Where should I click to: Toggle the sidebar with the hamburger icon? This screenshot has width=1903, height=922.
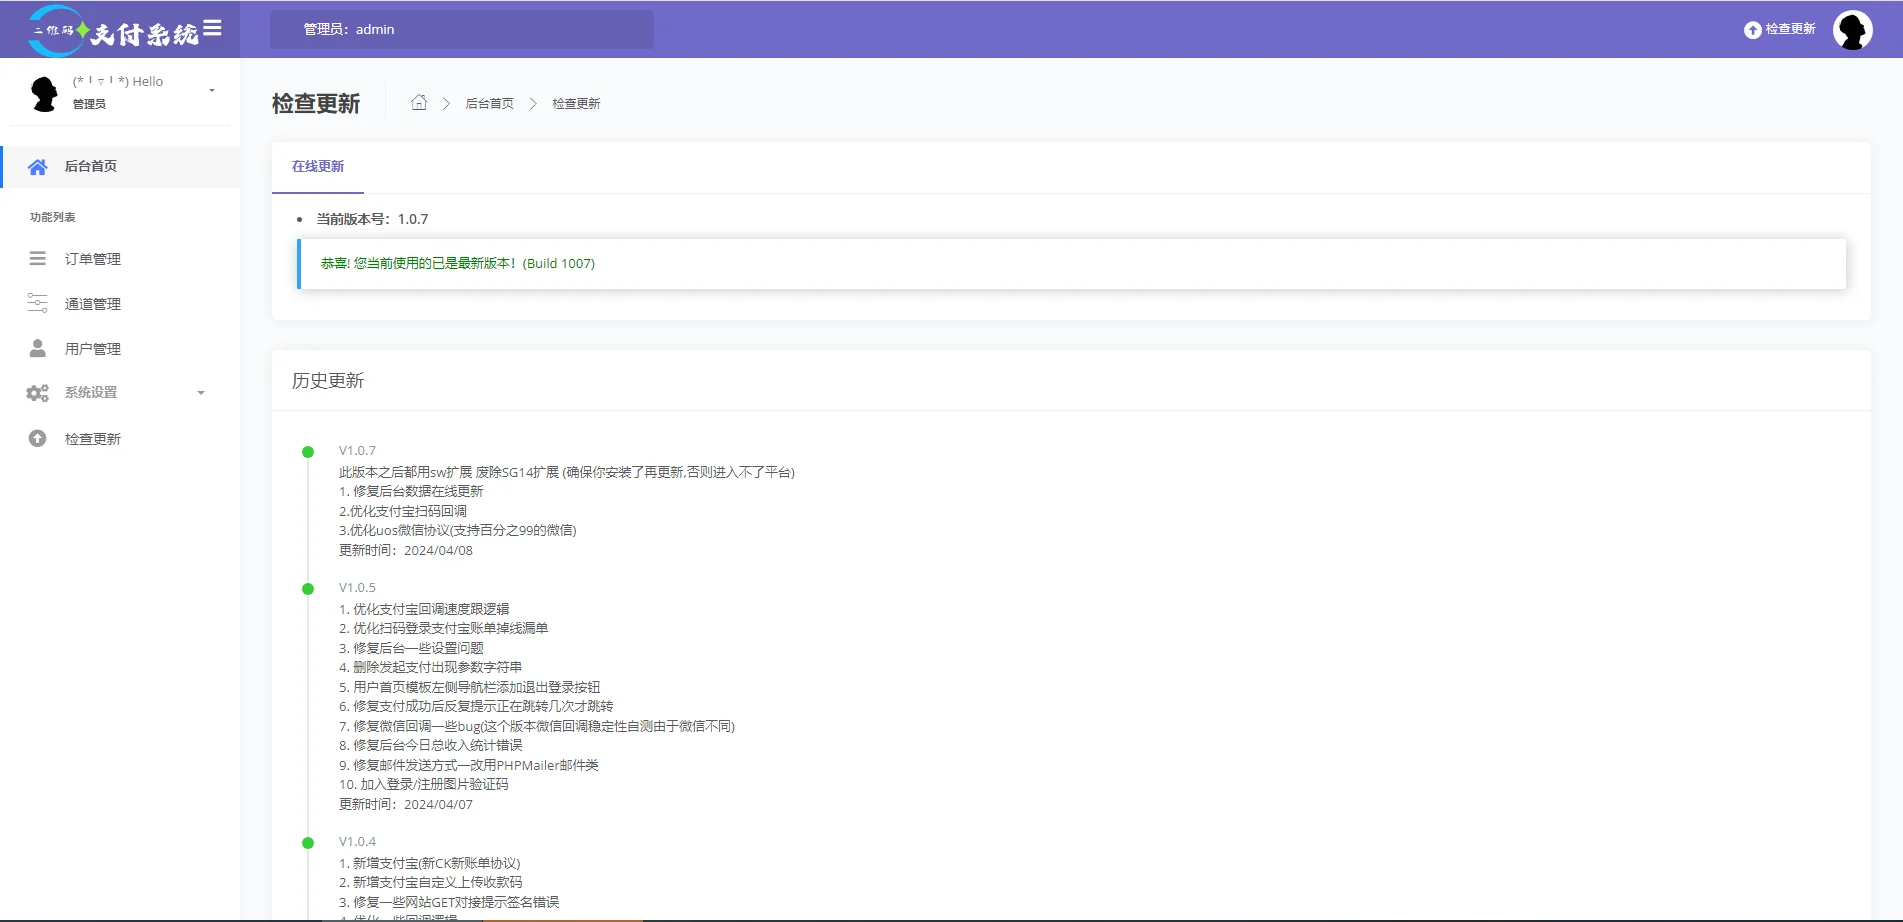click(212, 28)
